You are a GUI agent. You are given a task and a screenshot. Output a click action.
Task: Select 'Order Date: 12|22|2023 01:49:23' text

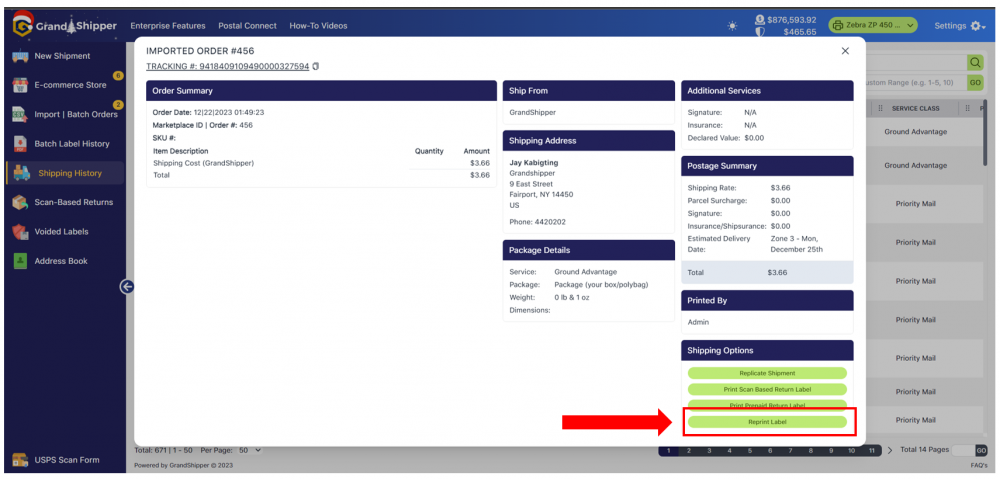pos(208,112)
